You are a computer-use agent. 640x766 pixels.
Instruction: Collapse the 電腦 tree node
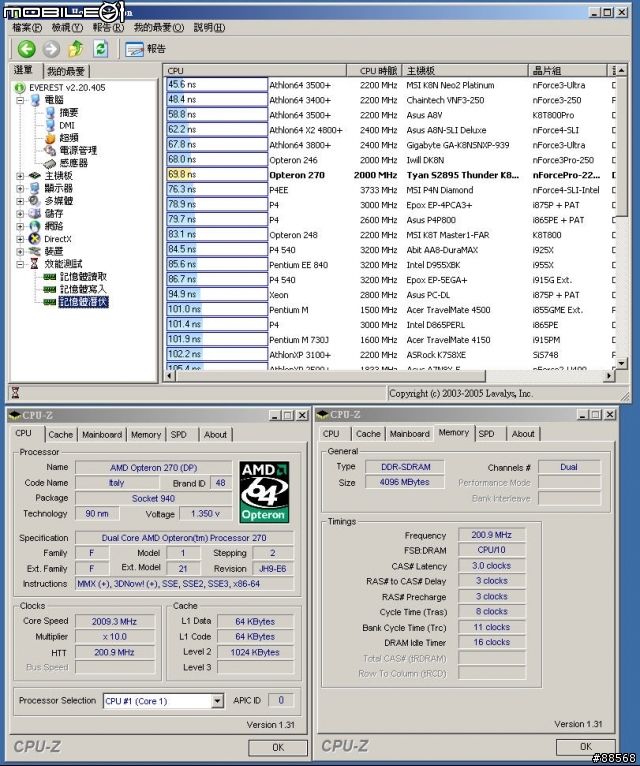(20, 100)
